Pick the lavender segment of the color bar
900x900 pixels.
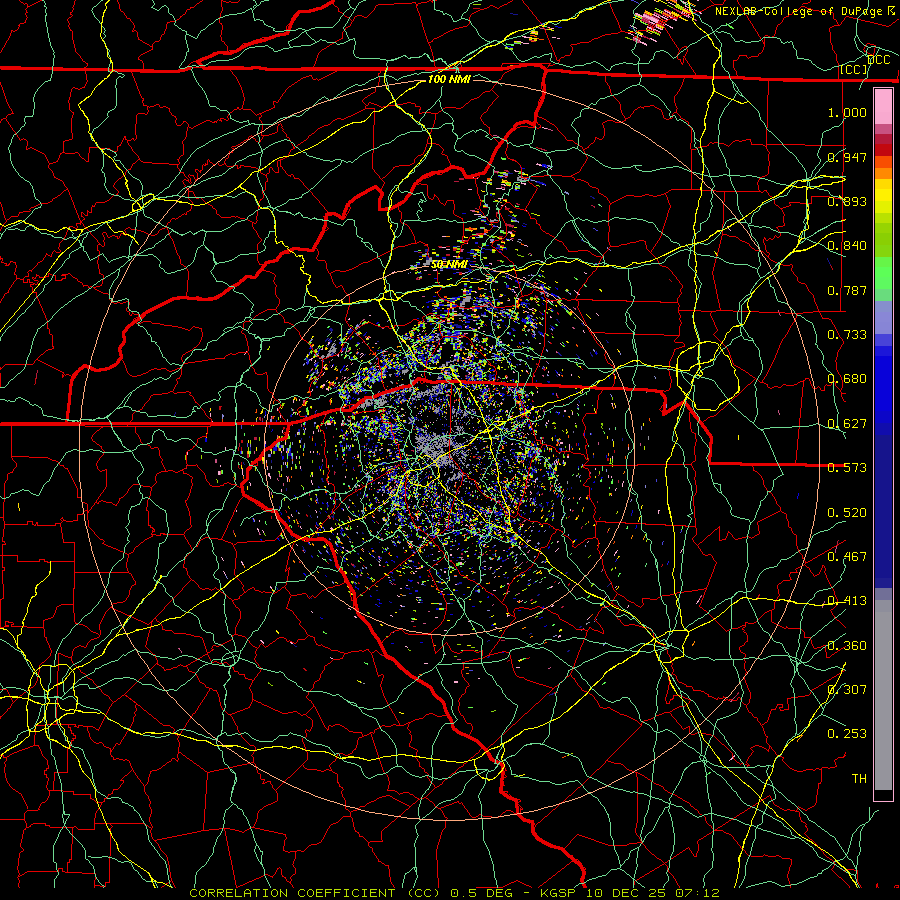point(883,317)
